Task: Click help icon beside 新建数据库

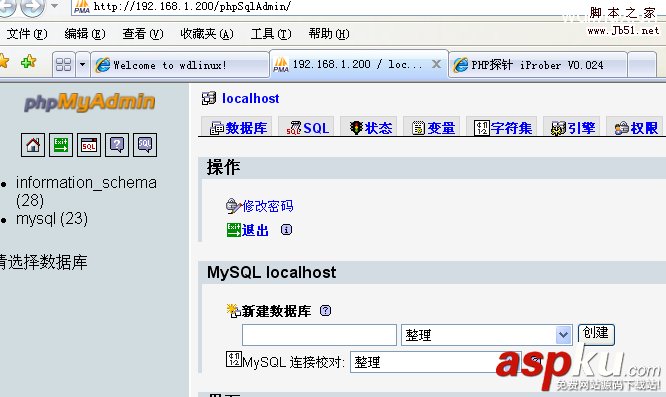Action: click(325, 310)
